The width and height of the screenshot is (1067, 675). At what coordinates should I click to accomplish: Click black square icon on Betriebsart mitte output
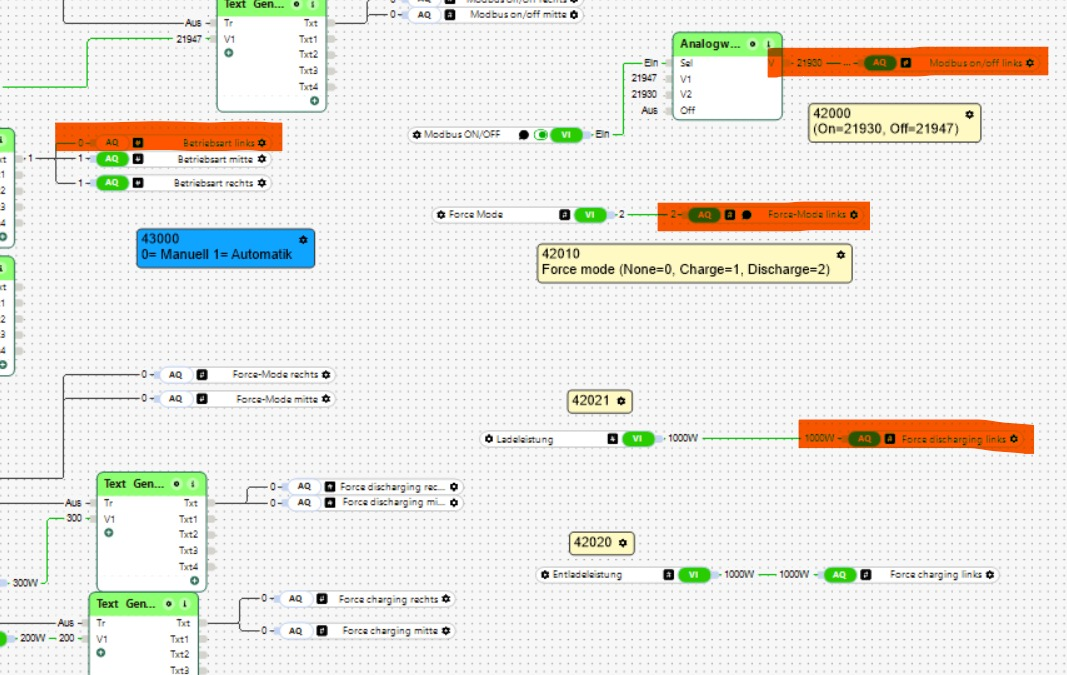138,159
